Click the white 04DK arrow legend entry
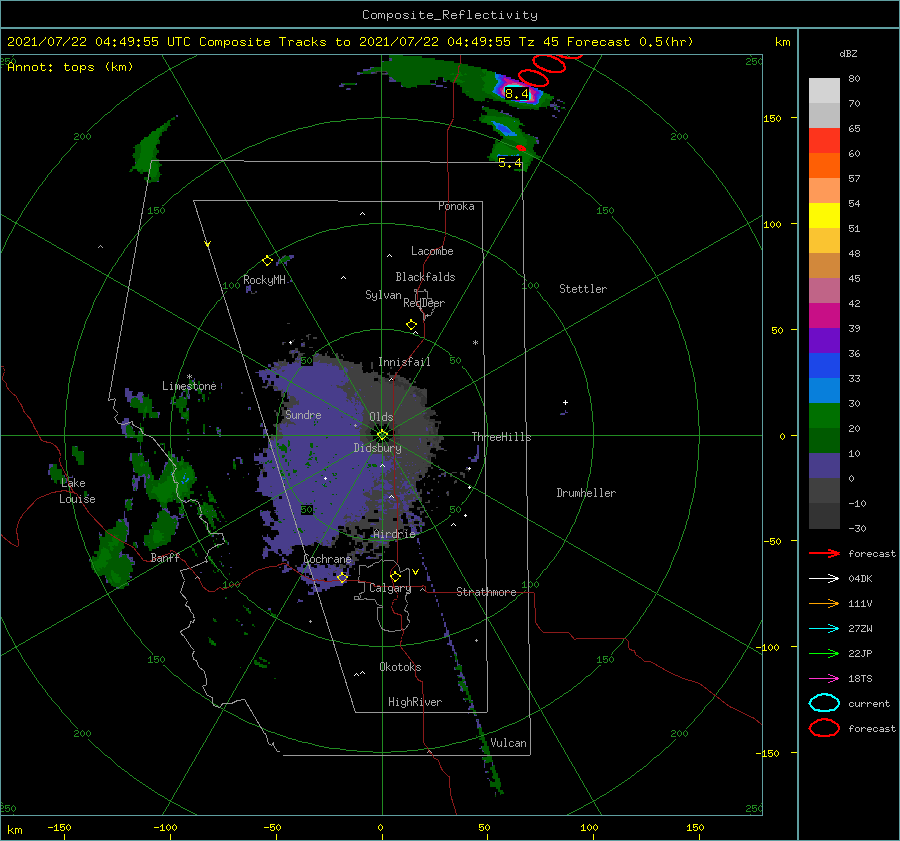Viewport: 900px width, 841px height. [841, 579]
